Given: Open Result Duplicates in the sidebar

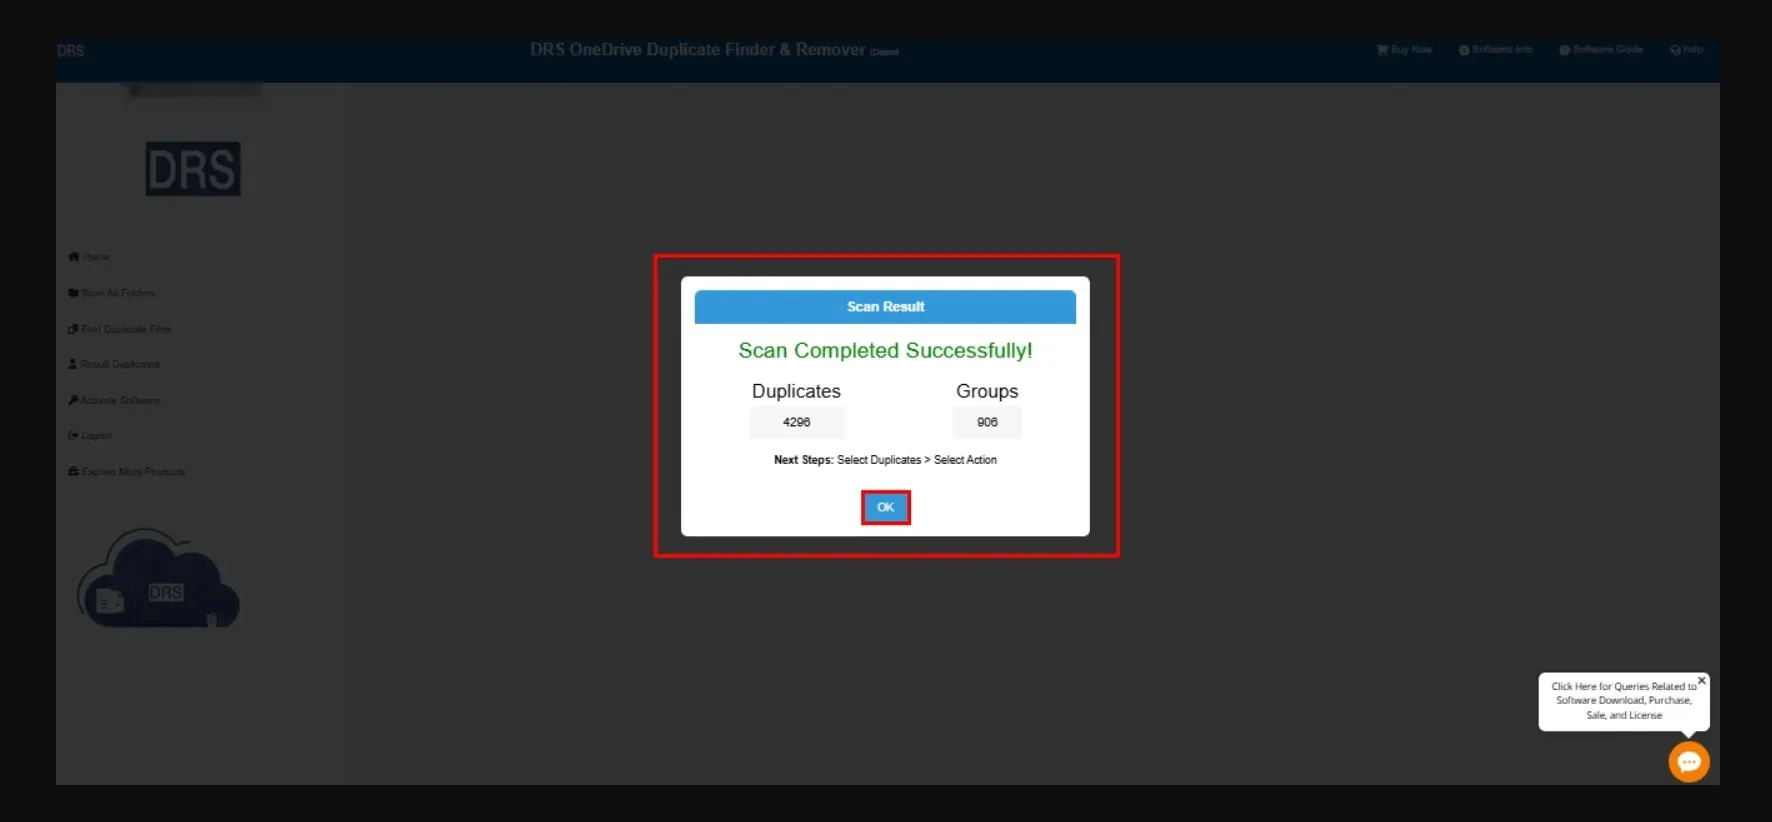Looking at the screenshot, I should click(x=114, y=364).
